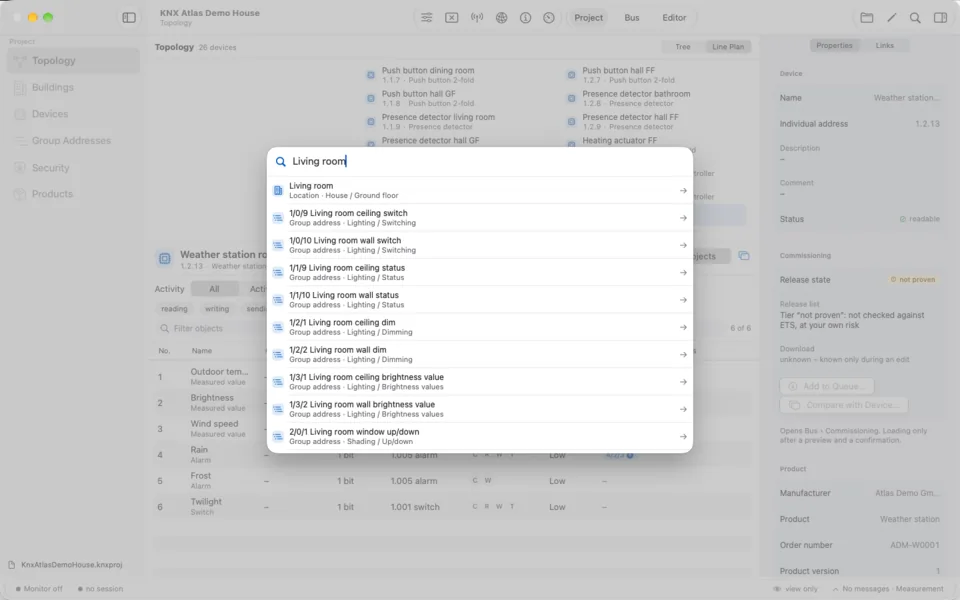This screenshot has width=960, height=600.
Task: Click arrow for 1/0/10 wall switch result
Action: point(683,246)
